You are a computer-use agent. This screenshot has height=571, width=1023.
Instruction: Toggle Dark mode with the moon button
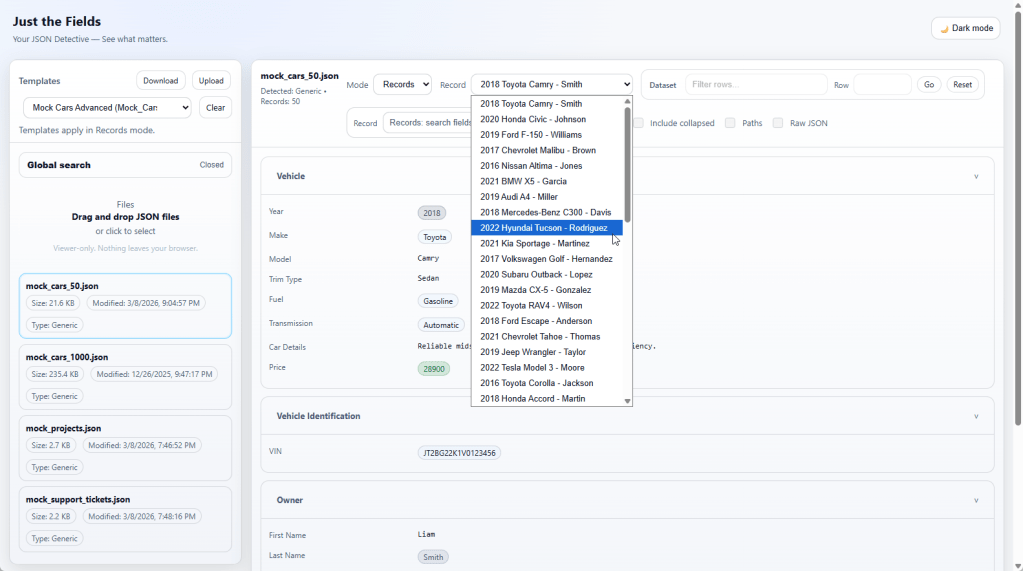click(965, 28)
